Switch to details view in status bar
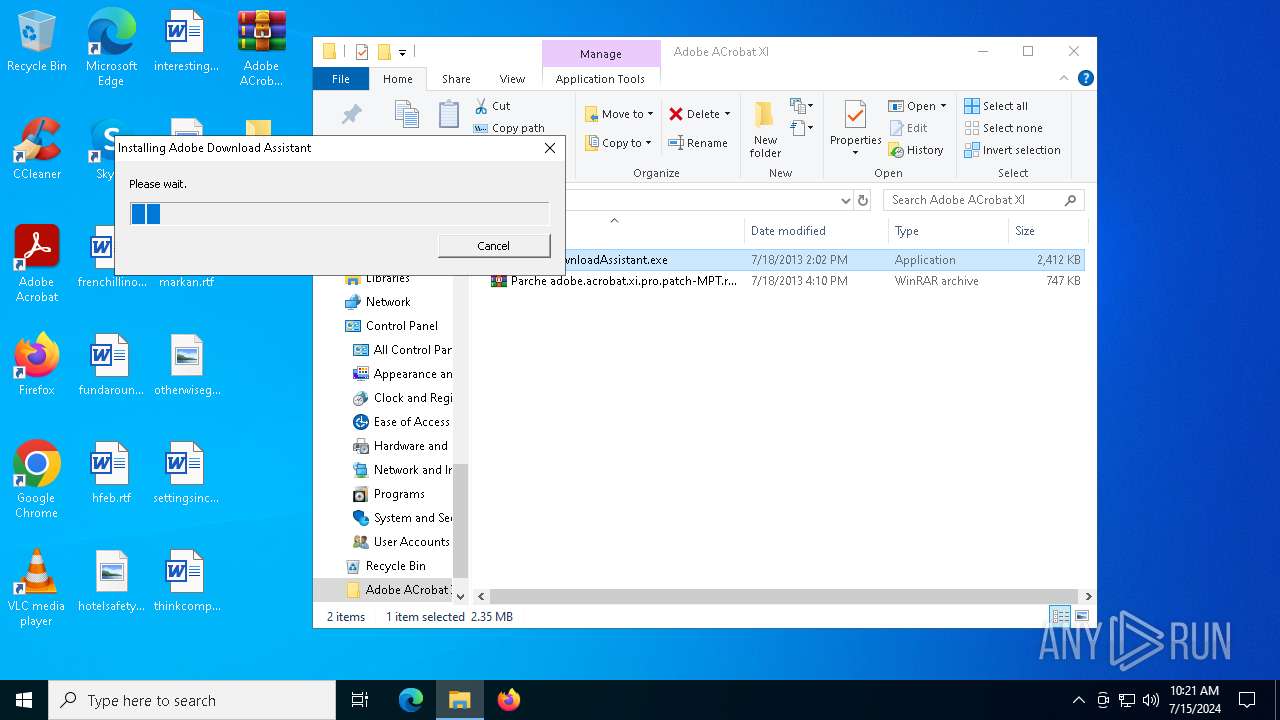 pos(1059,616)
